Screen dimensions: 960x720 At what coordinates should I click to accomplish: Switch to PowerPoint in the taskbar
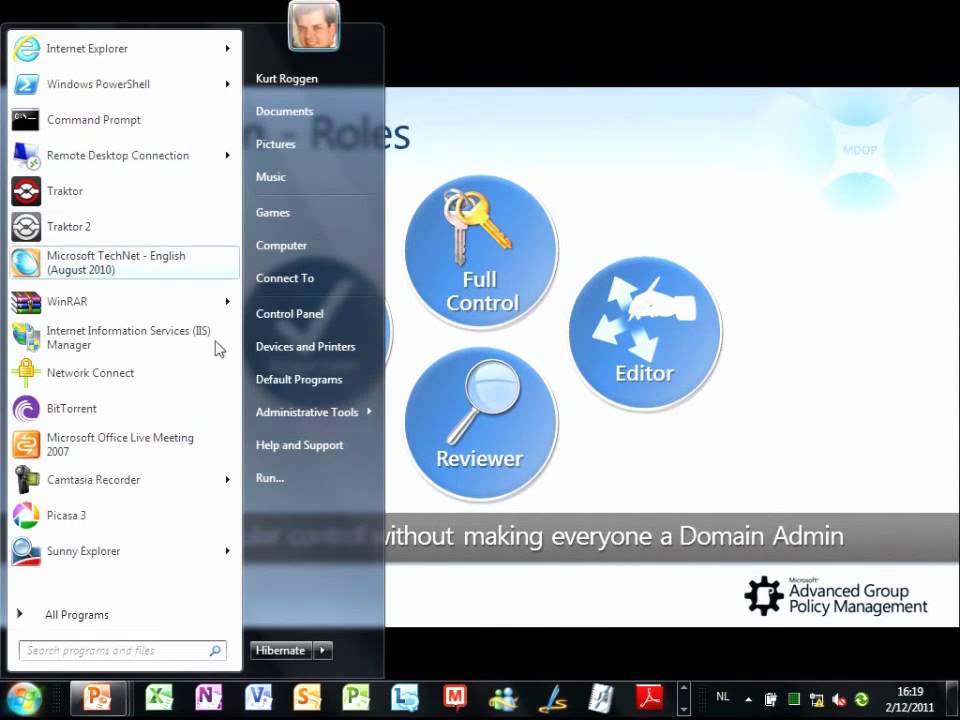(x=98, y=698)
